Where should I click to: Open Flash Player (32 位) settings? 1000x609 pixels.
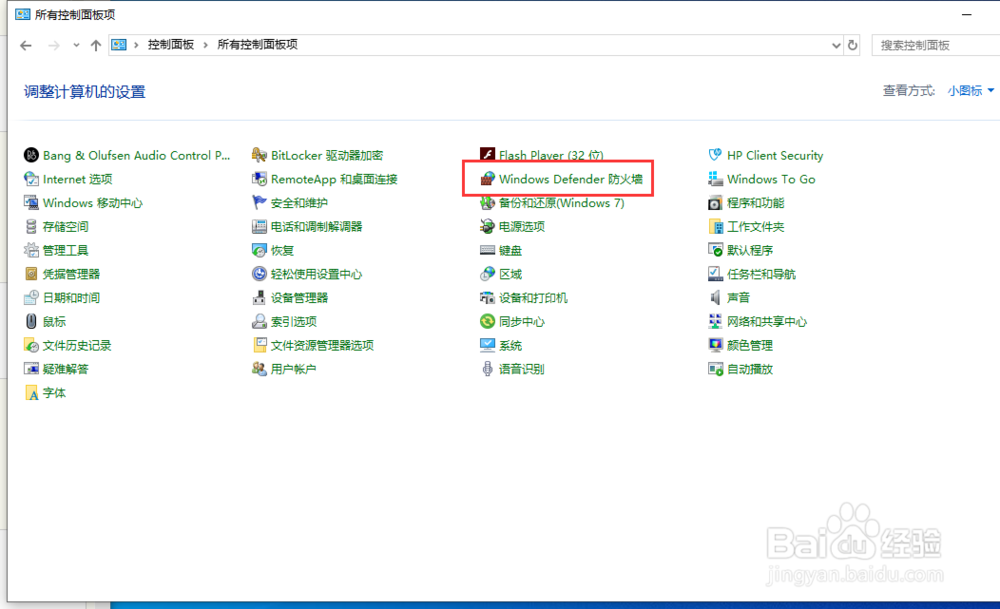(551, 155)
